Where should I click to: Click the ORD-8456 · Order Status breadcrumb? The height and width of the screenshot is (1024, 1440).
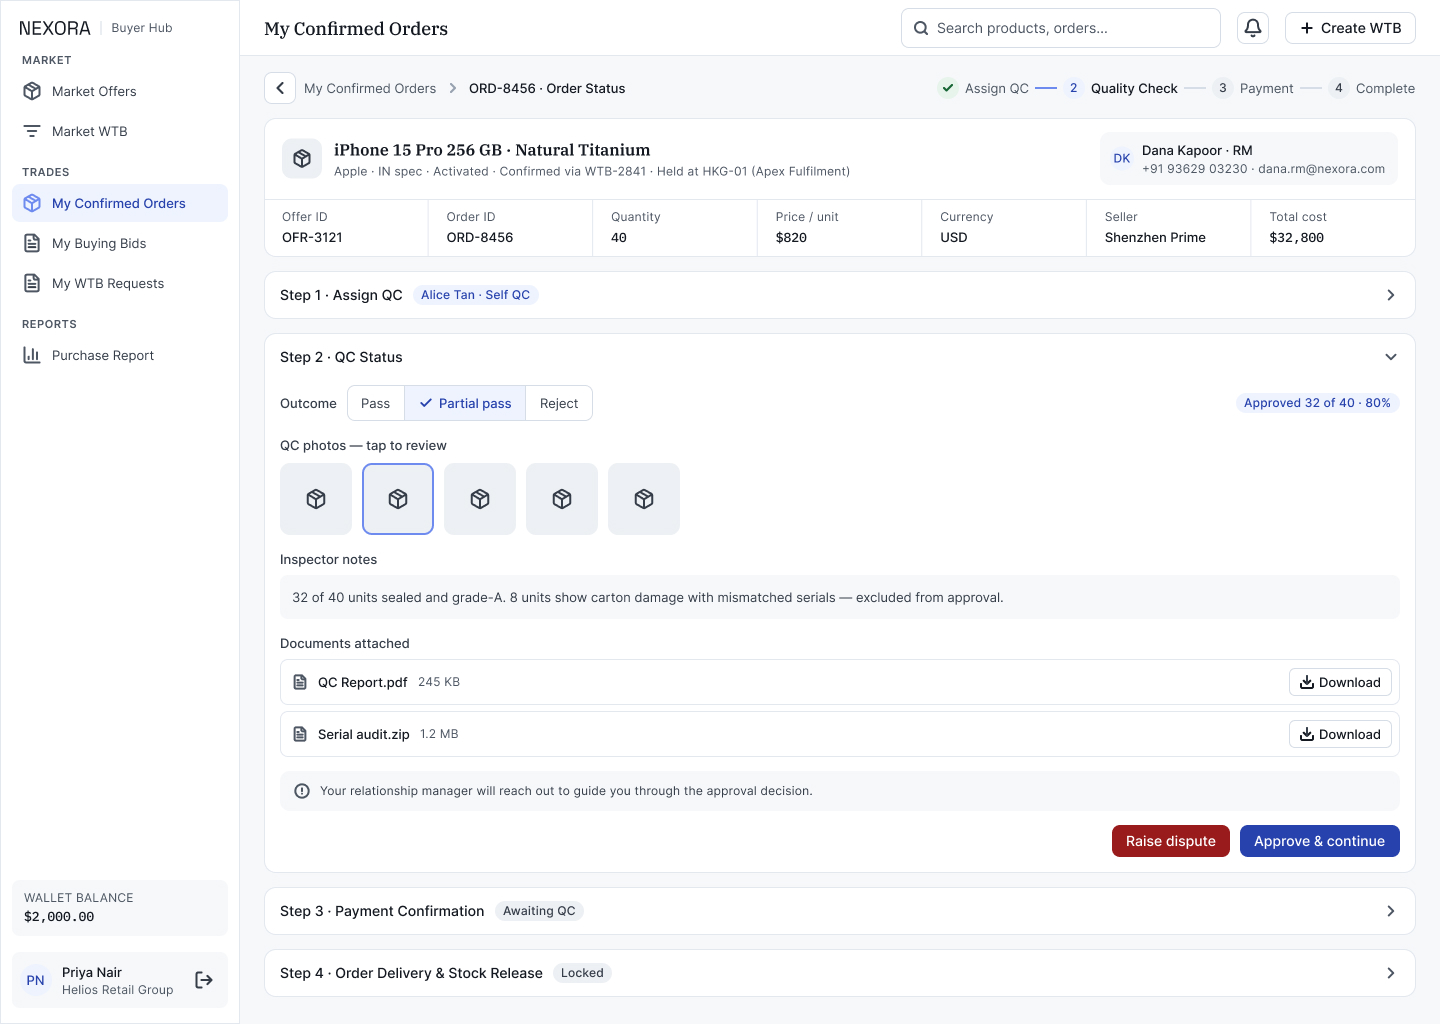click(547, 88)
